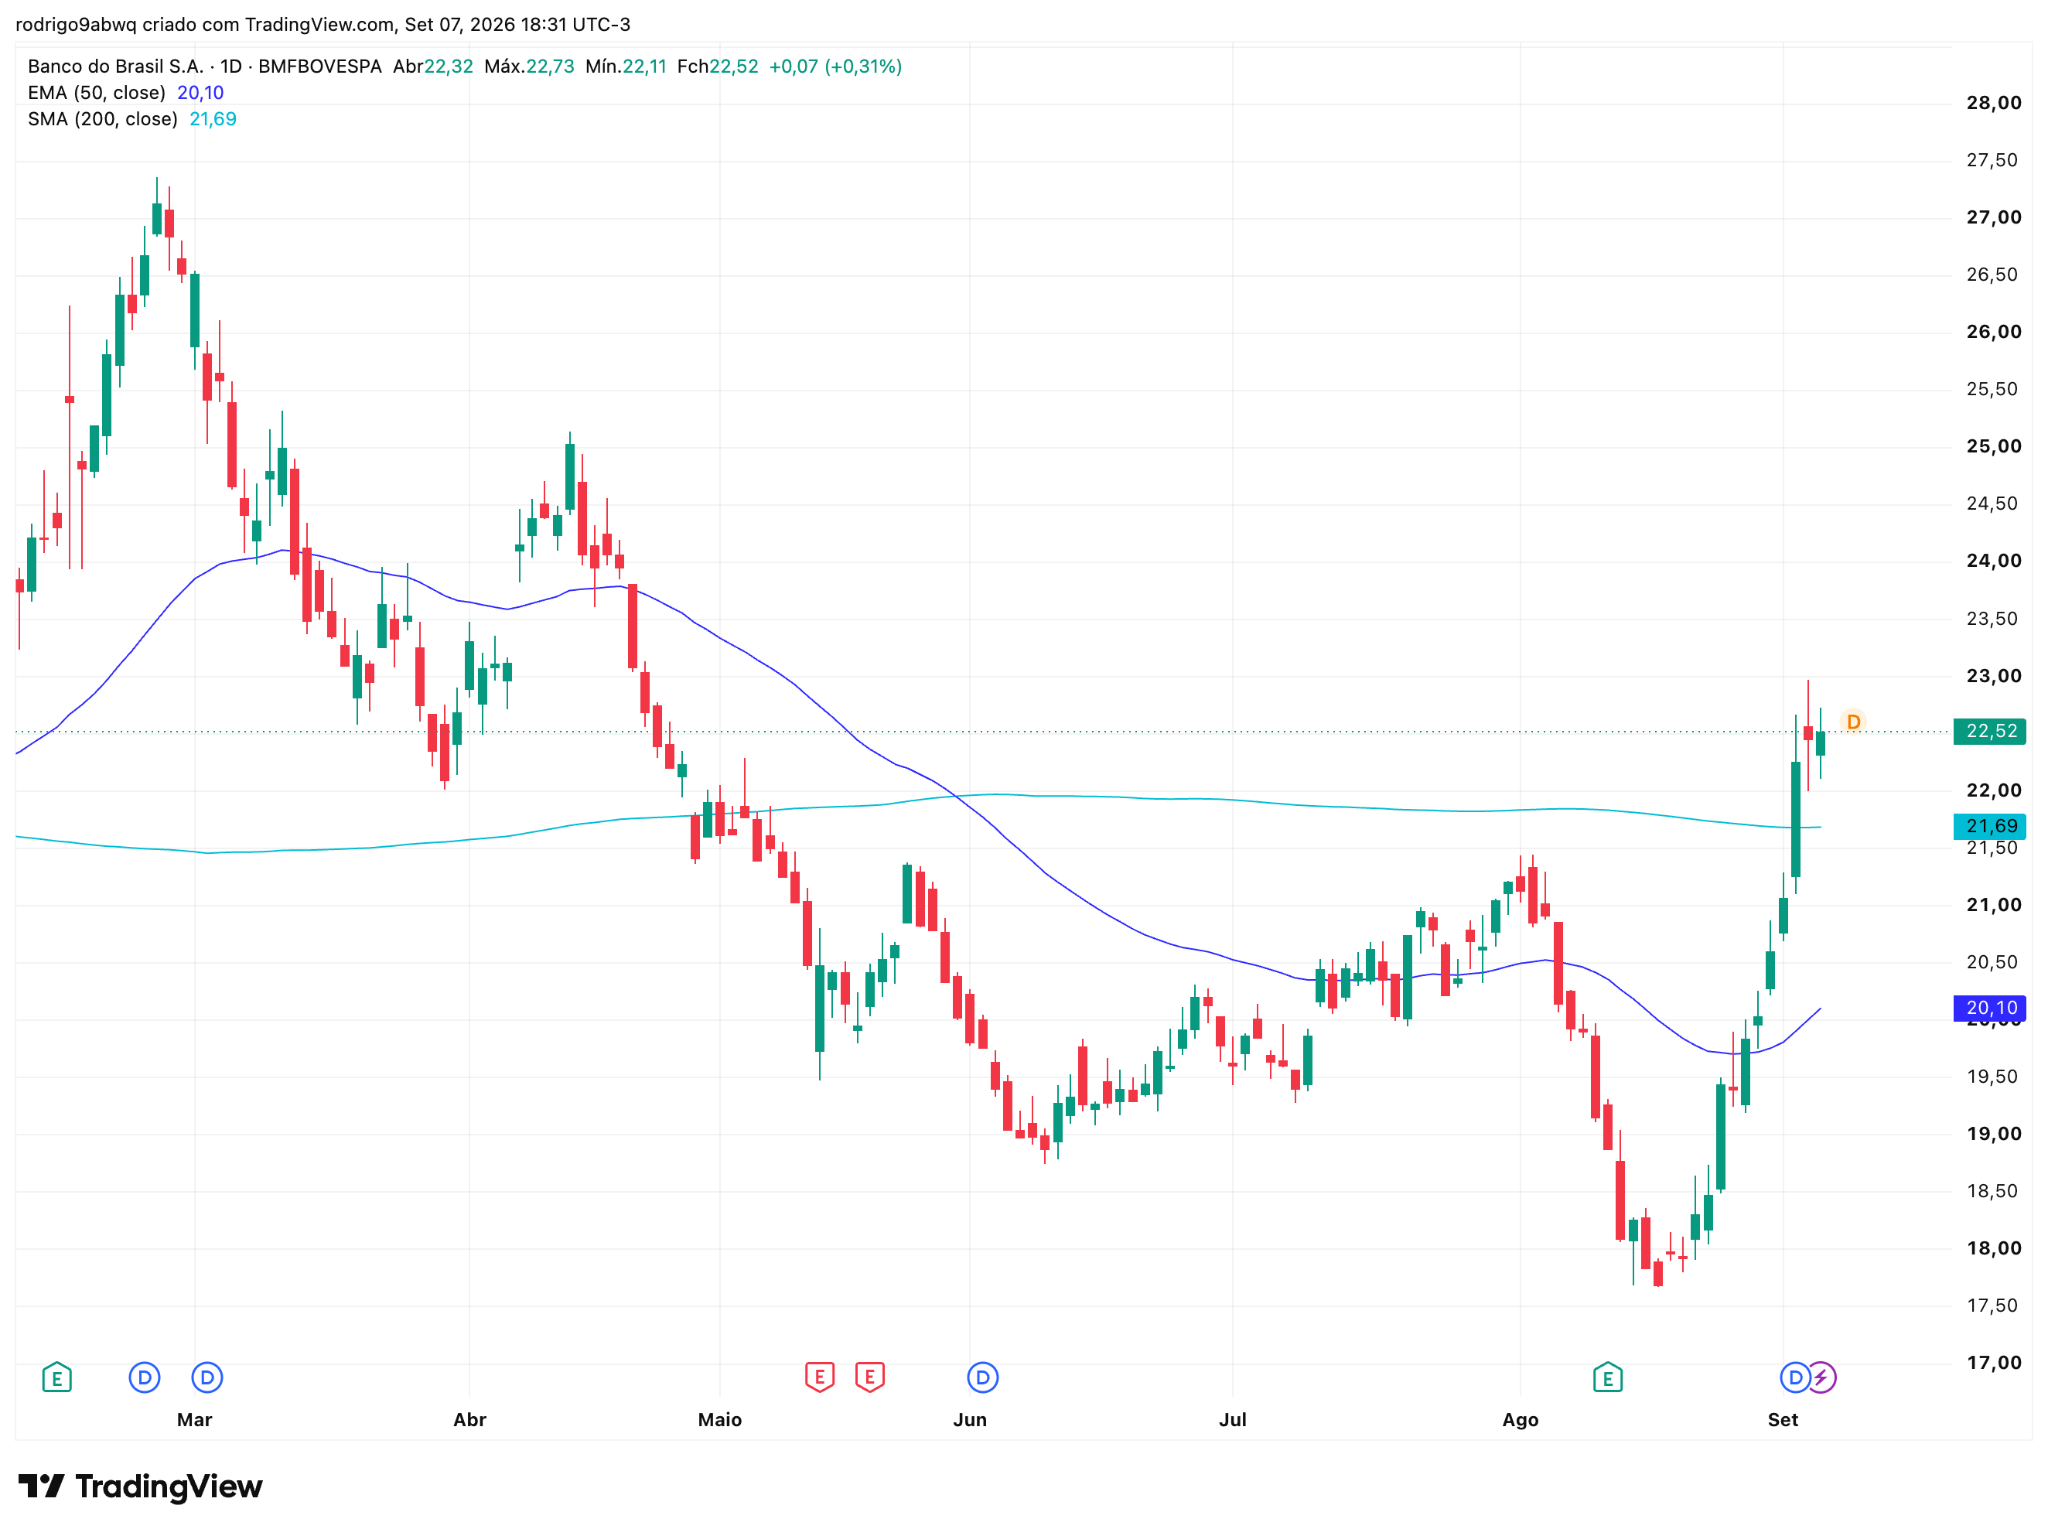Click the earnings E marker in February
Image resolution: width=2048 pixels, height=1532 pixels.
tap(57, 1378)
